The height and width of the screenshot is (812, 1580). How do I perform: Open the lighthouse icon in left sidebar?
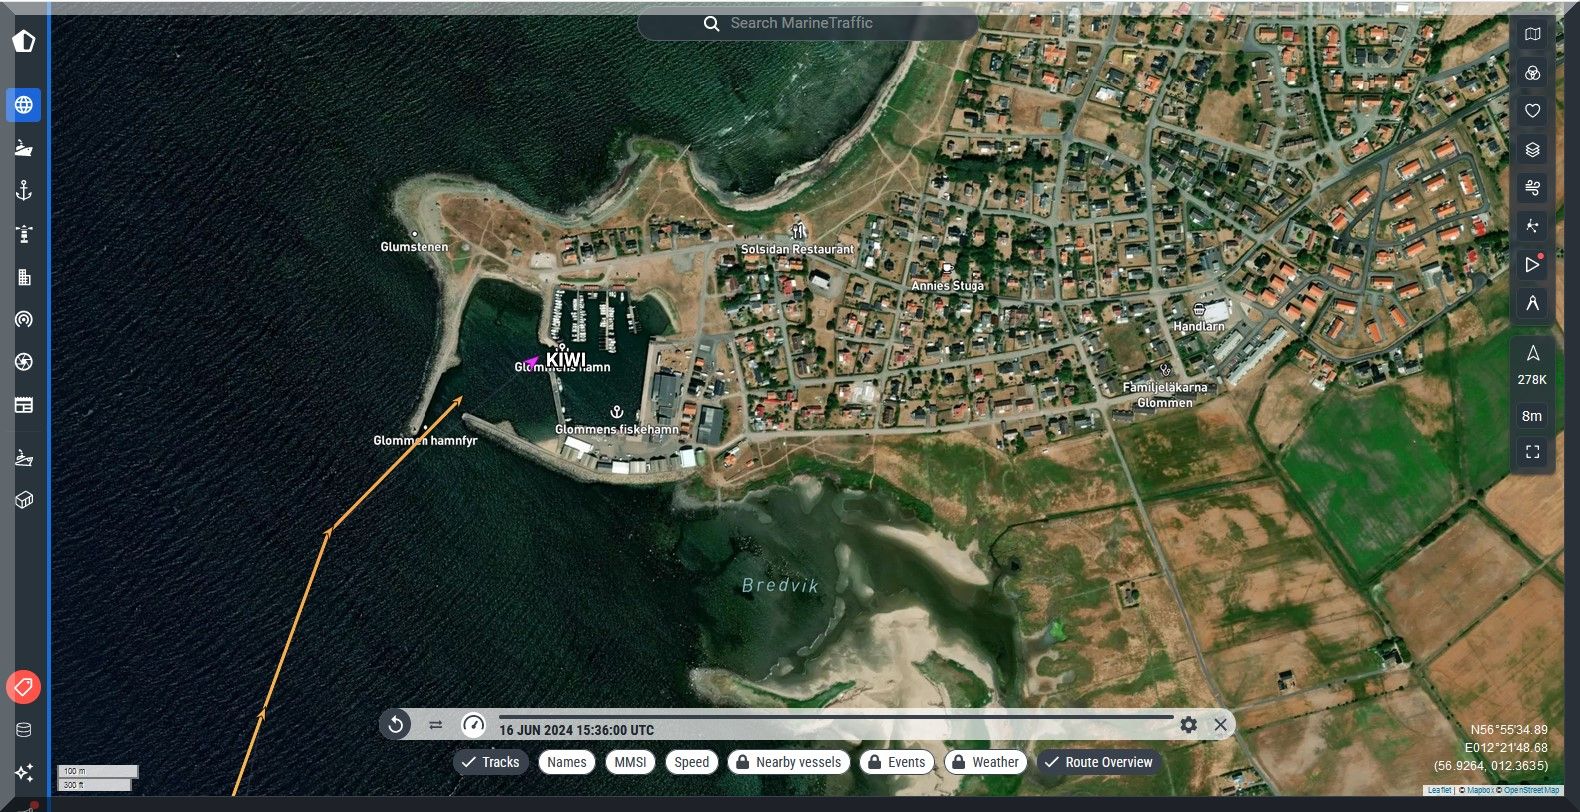pyautogui.click(x=24, y=235)
